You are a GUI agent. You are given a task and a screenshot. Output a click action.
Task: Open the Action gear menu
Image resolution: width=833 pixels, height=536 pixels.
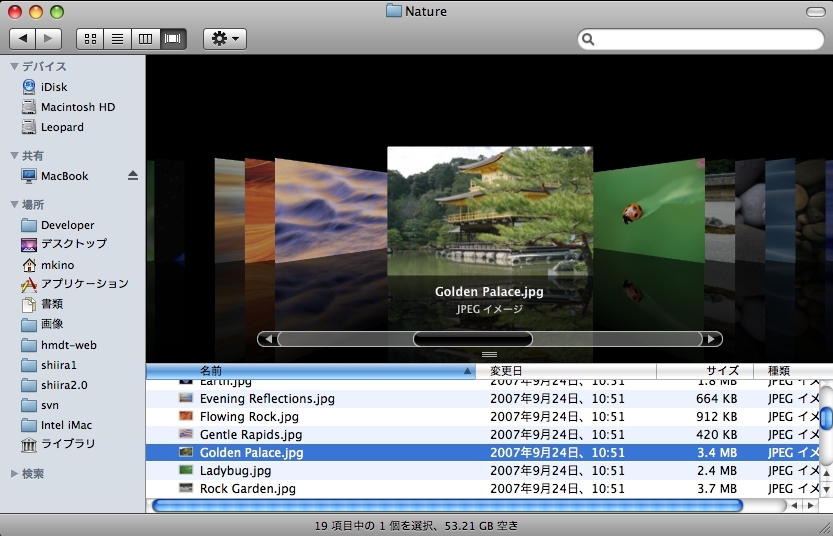[x=224, y=39]
